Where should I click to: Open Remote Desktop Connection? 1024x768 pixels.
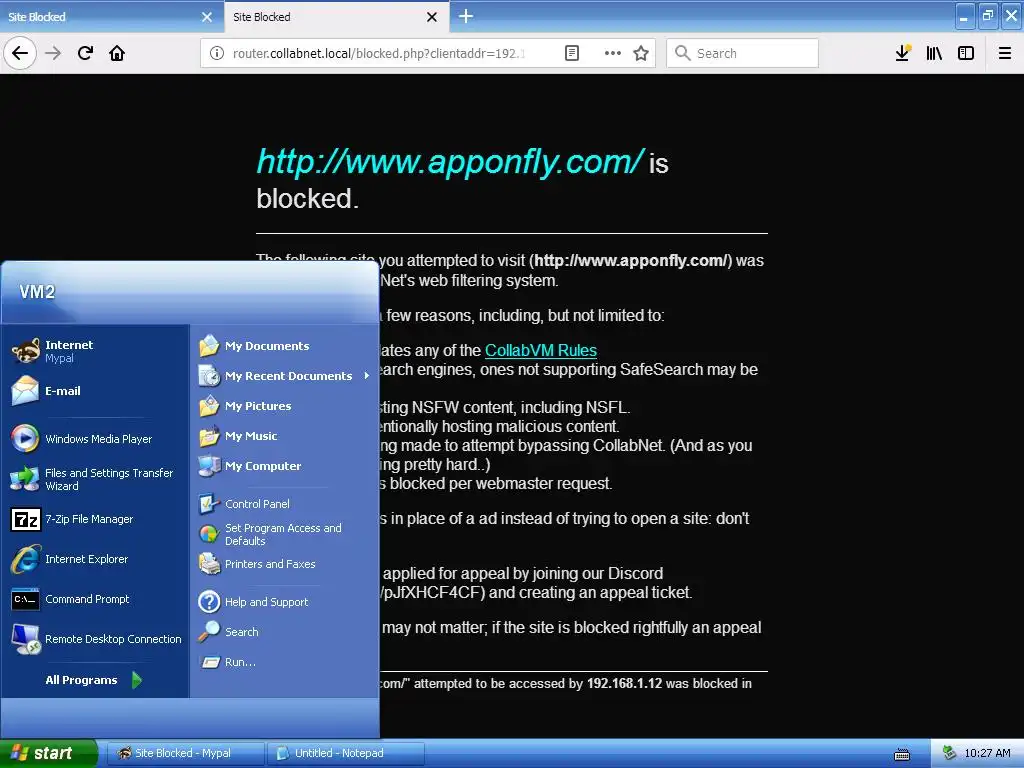click(95, 639)
